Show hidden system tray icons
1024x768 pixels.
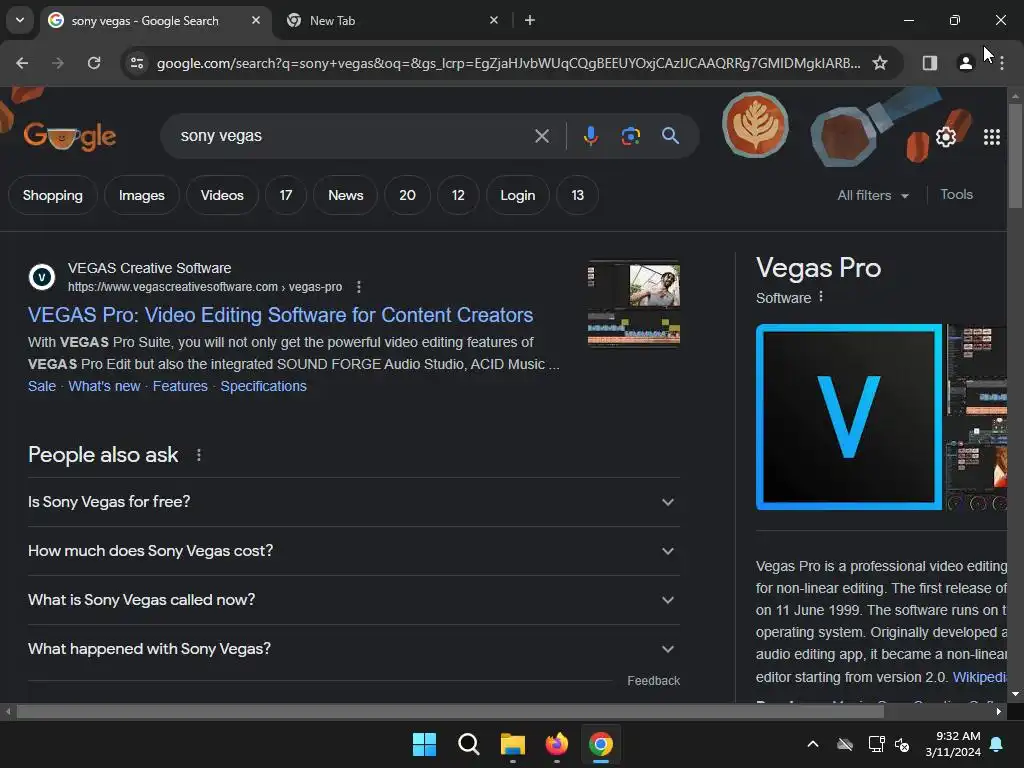[812, 744]
